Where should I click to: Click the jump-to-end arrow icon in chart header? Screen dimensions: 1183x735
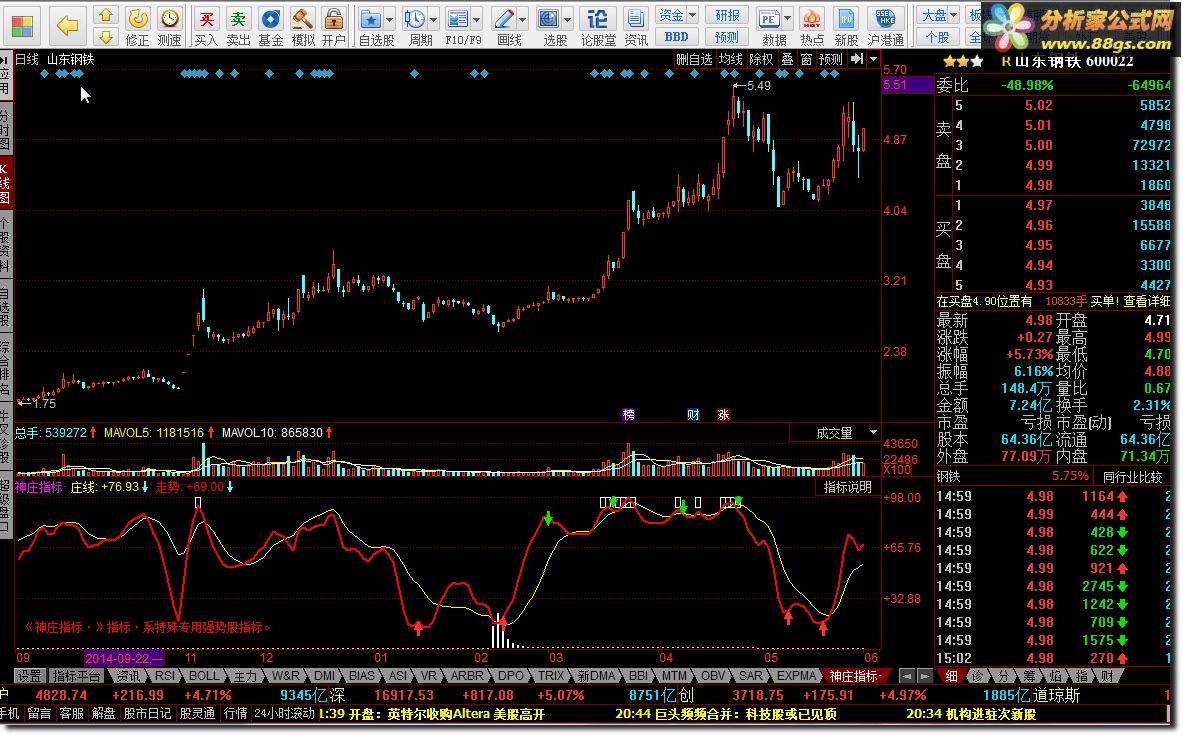click(857, 59)
